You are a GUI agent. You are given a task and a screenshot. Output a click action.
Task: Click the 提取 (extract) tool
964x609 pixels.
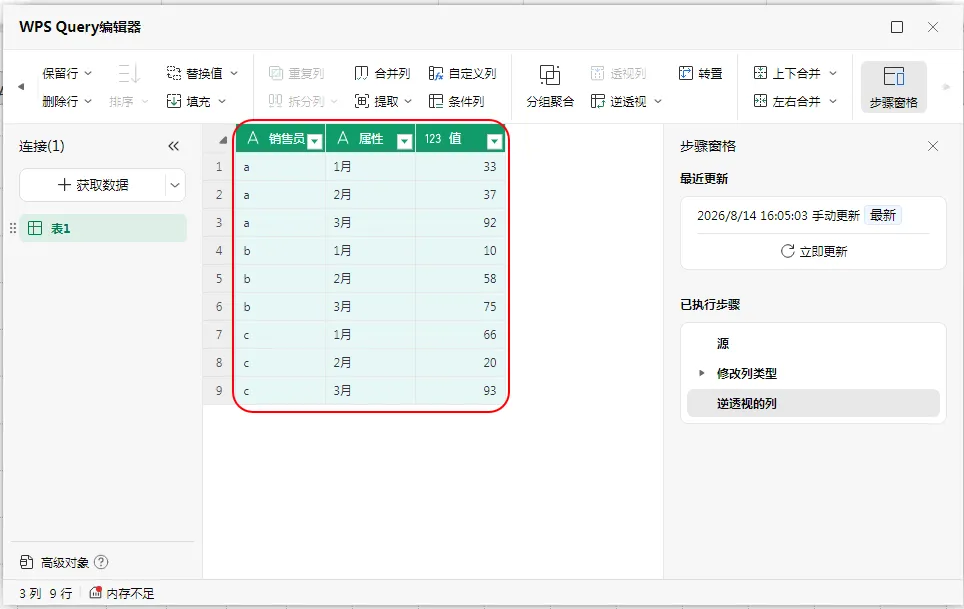coord(377,101)
